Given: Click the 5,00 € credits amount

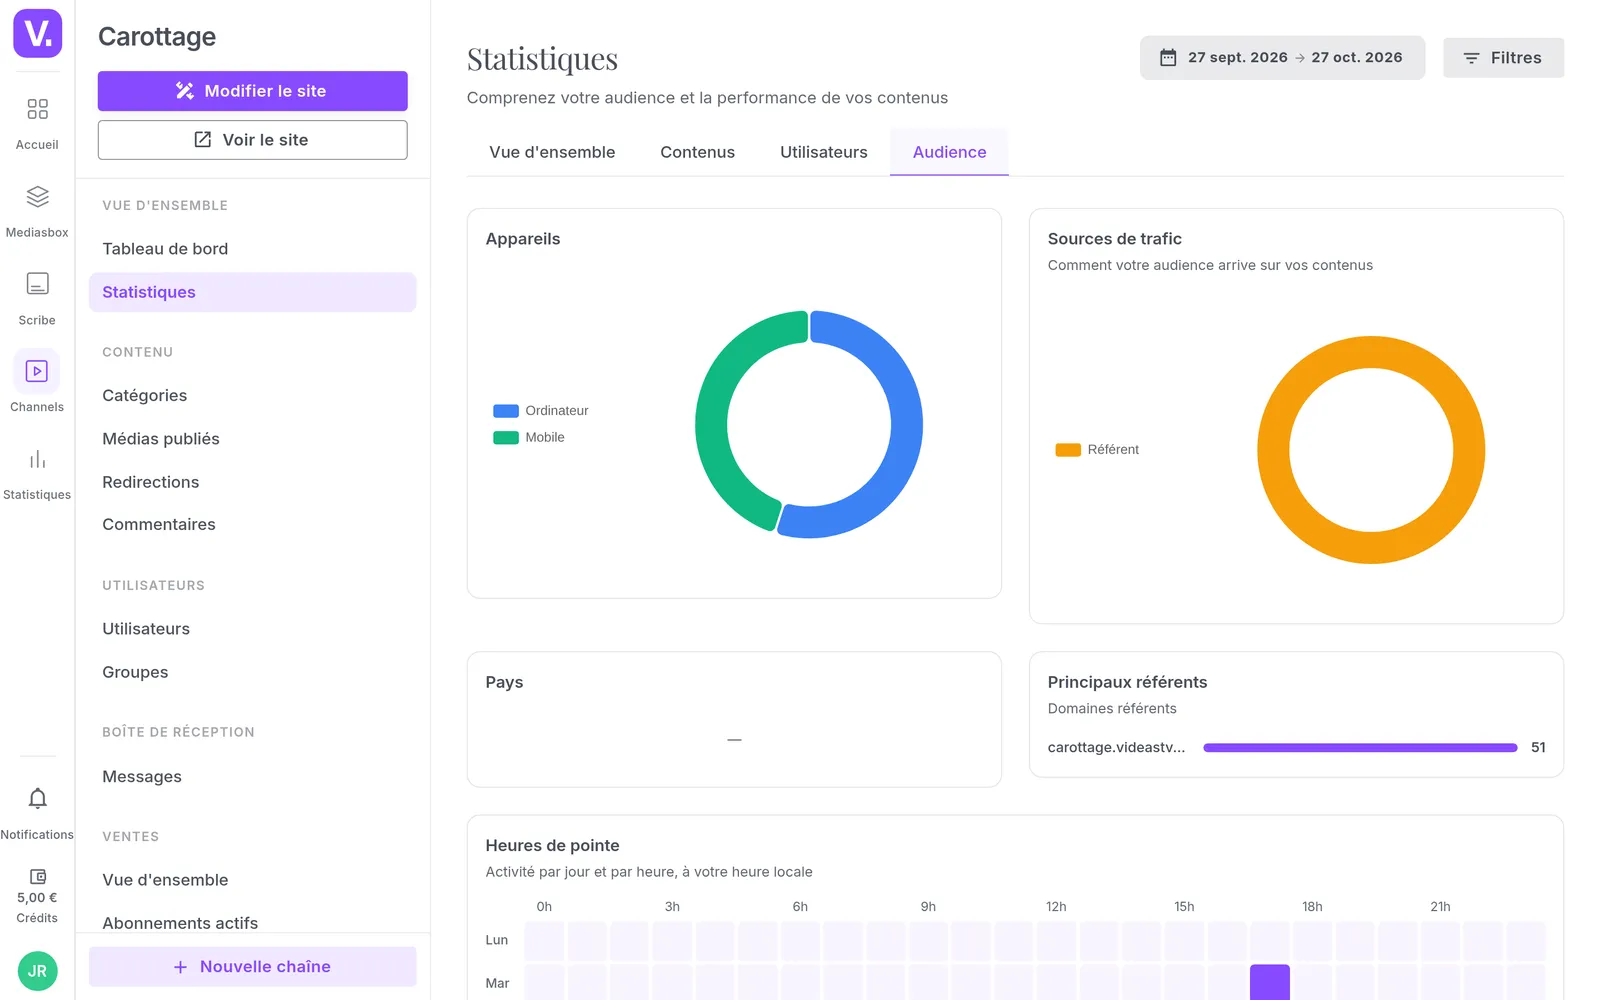Looking at the screenshot, I should point(37,898).
